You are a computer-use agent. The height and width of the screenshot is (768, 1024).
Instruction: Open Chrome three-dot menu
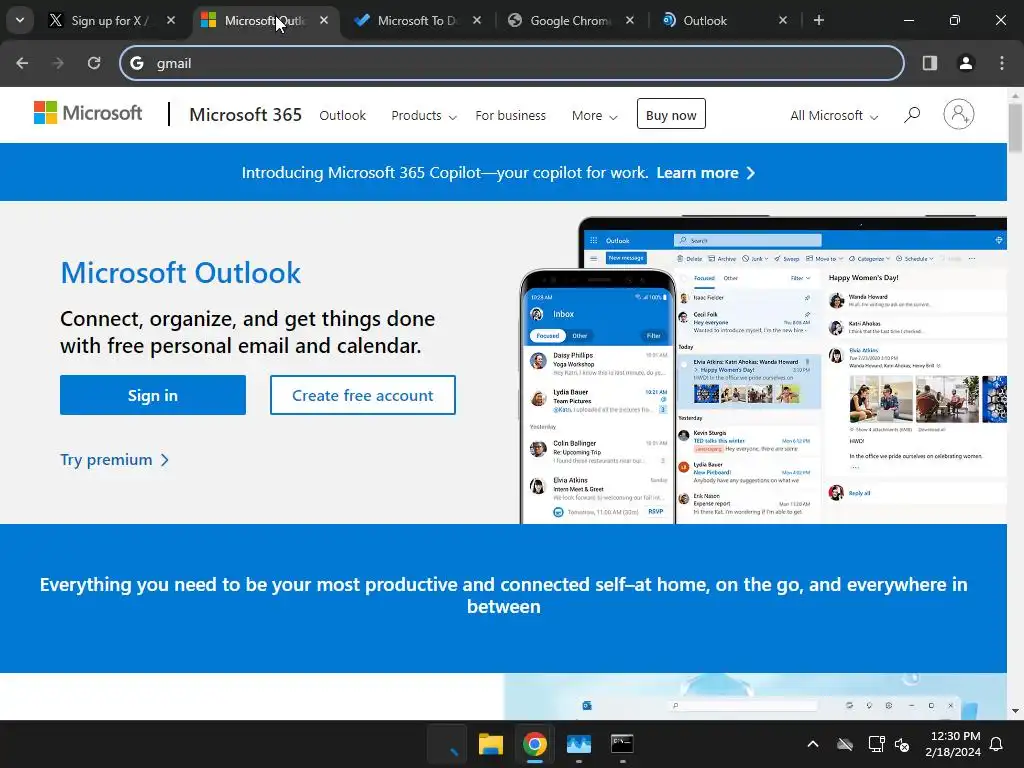click(1002, 63)
